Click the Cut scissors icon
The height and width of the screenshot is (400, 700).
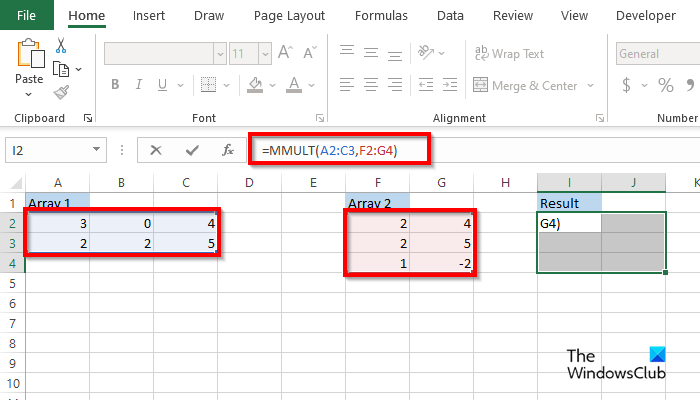[61, 45]
